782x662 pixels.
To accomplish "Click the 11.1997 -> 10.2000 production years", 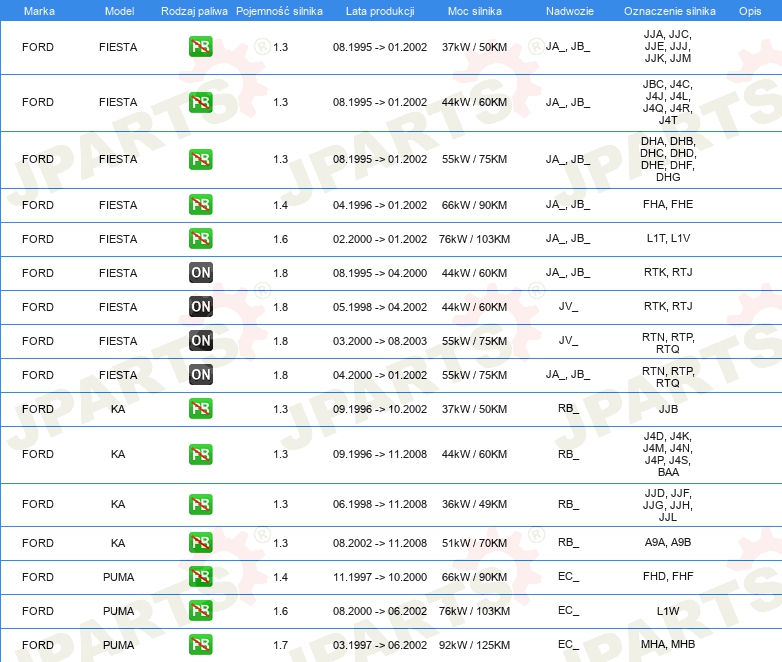I will [380, 577].
